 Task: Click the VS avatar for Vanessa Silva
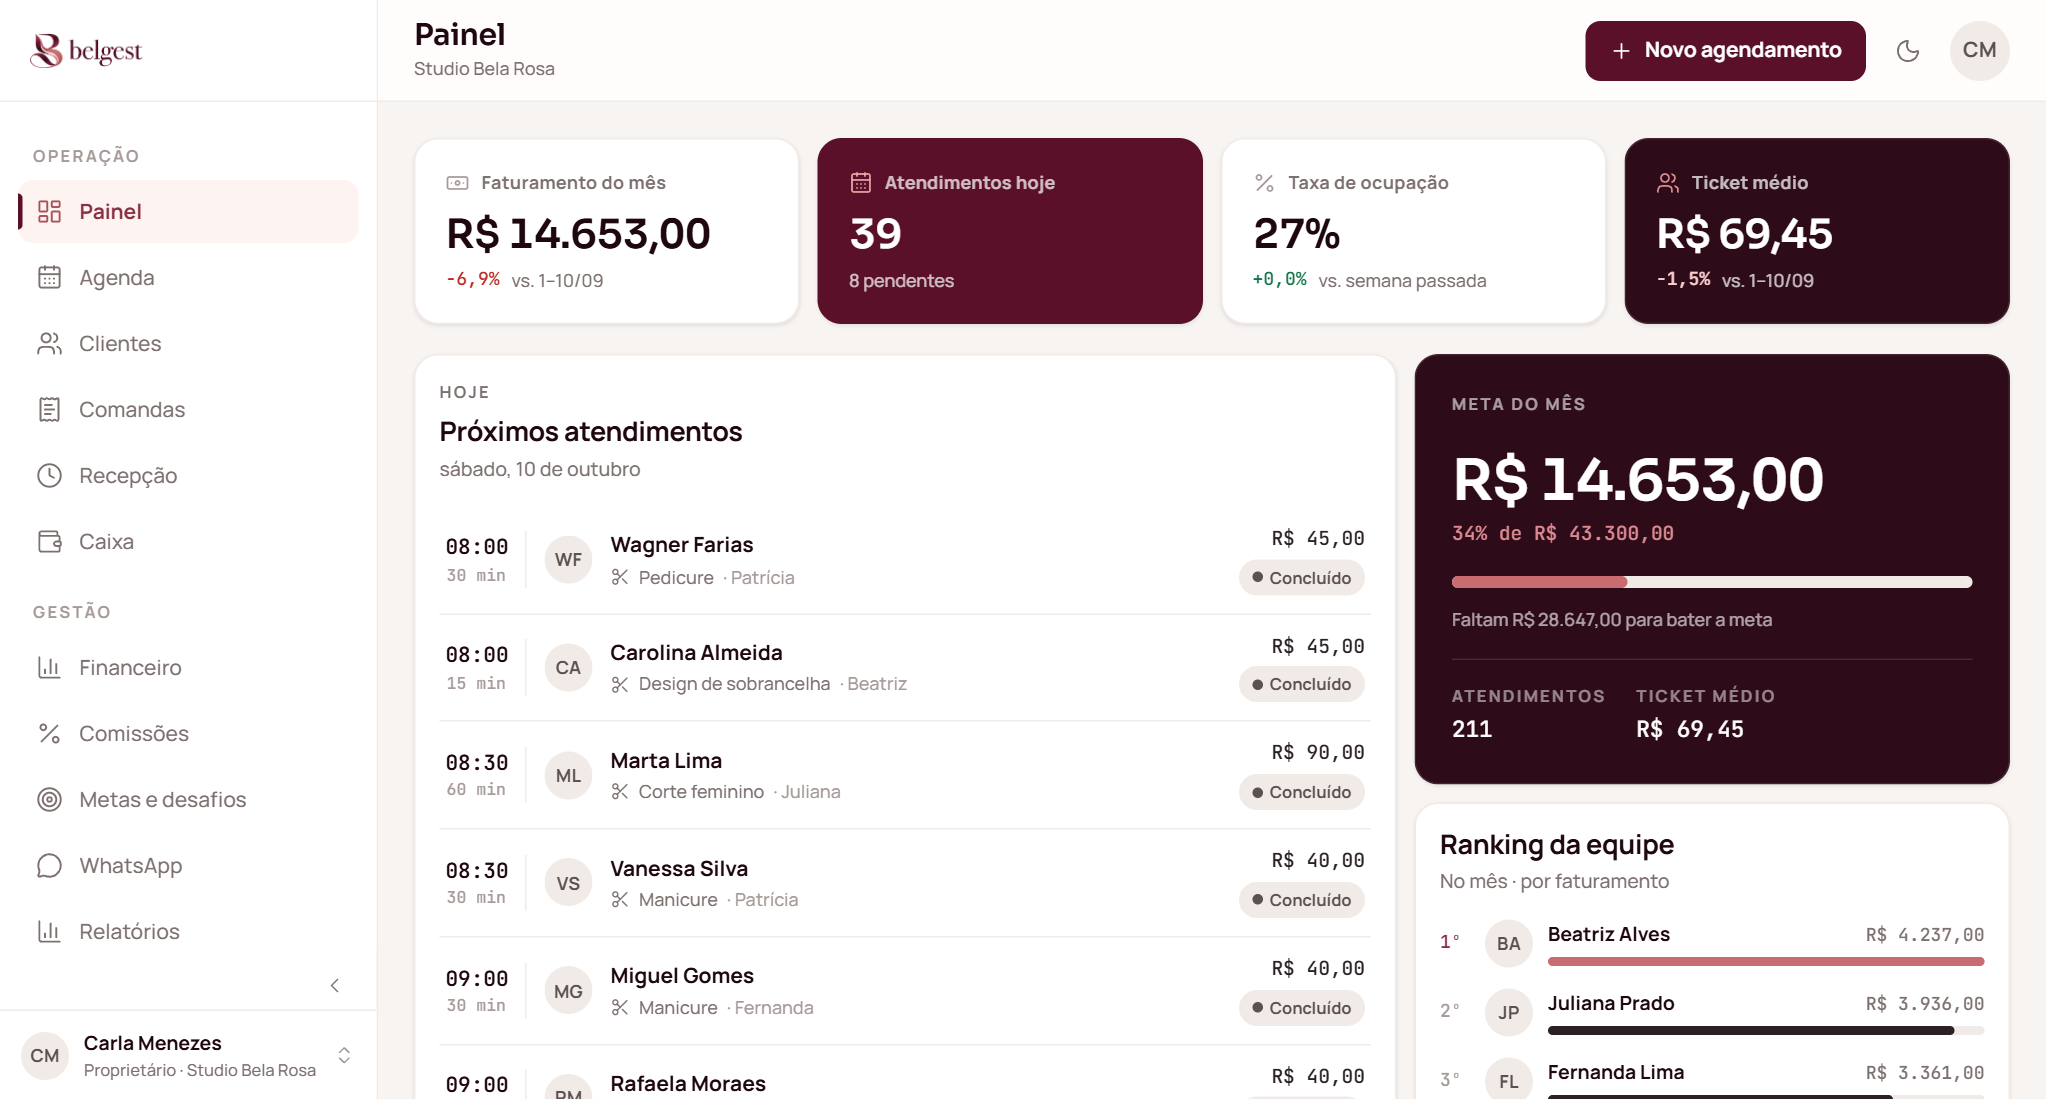pyautogui.click(x=568, y=883)
